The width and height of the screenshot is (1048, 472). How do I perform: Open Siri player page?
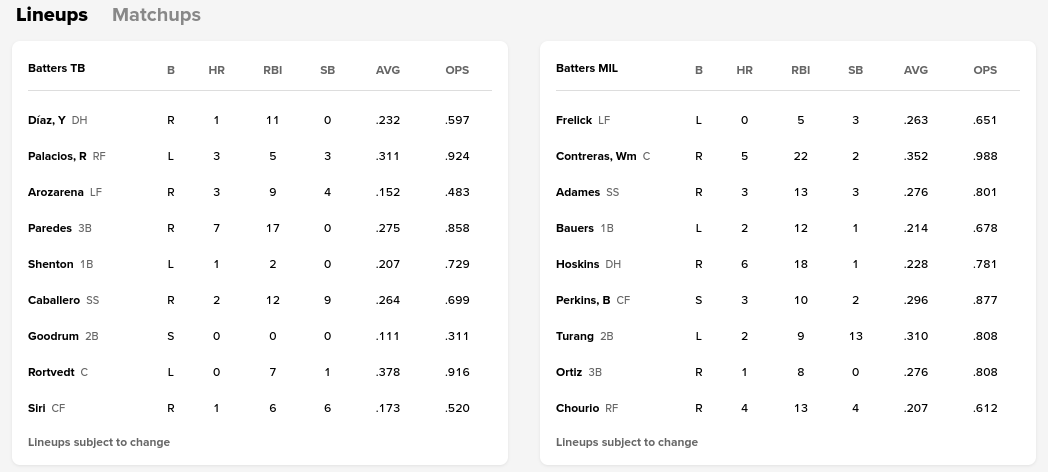tap(36, 408)
